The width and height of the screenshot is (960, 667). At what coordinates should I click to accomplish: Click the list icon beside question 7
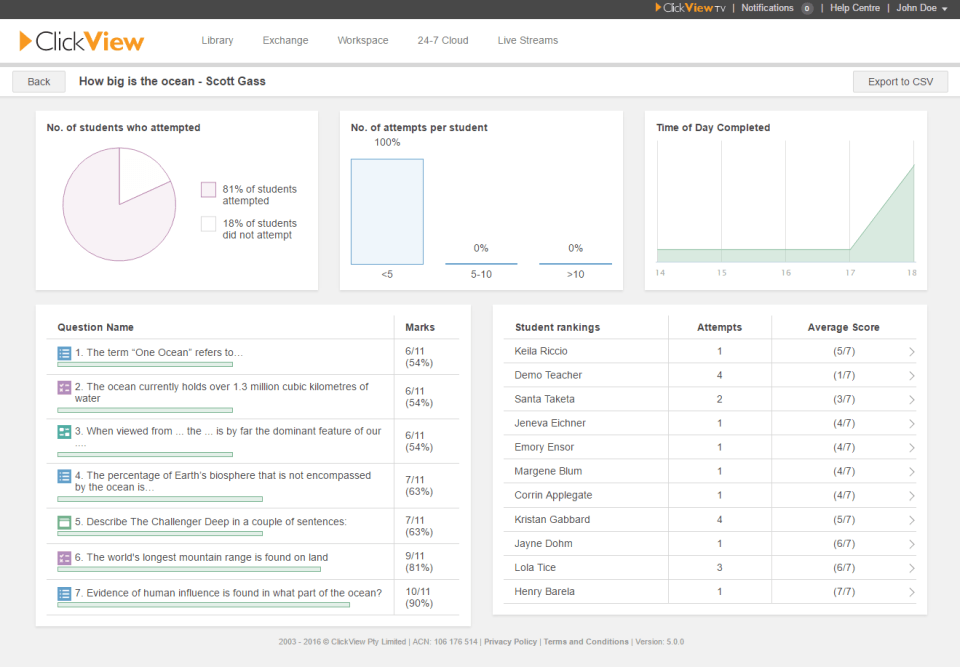62,593
